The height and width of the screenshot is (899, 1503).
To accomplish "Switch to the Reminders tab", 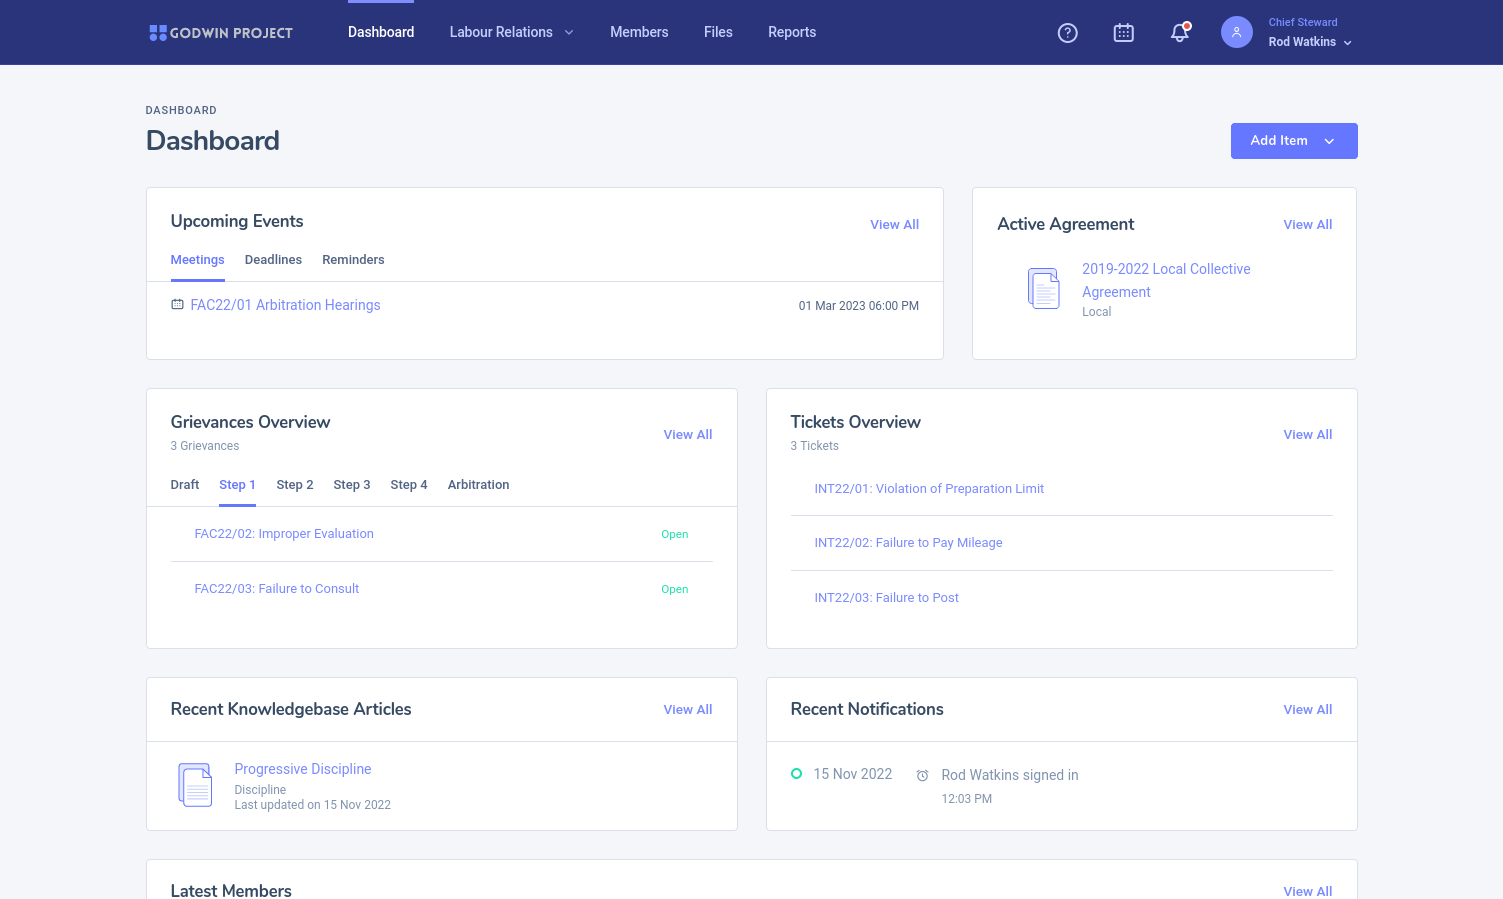I will pos(353,260).
